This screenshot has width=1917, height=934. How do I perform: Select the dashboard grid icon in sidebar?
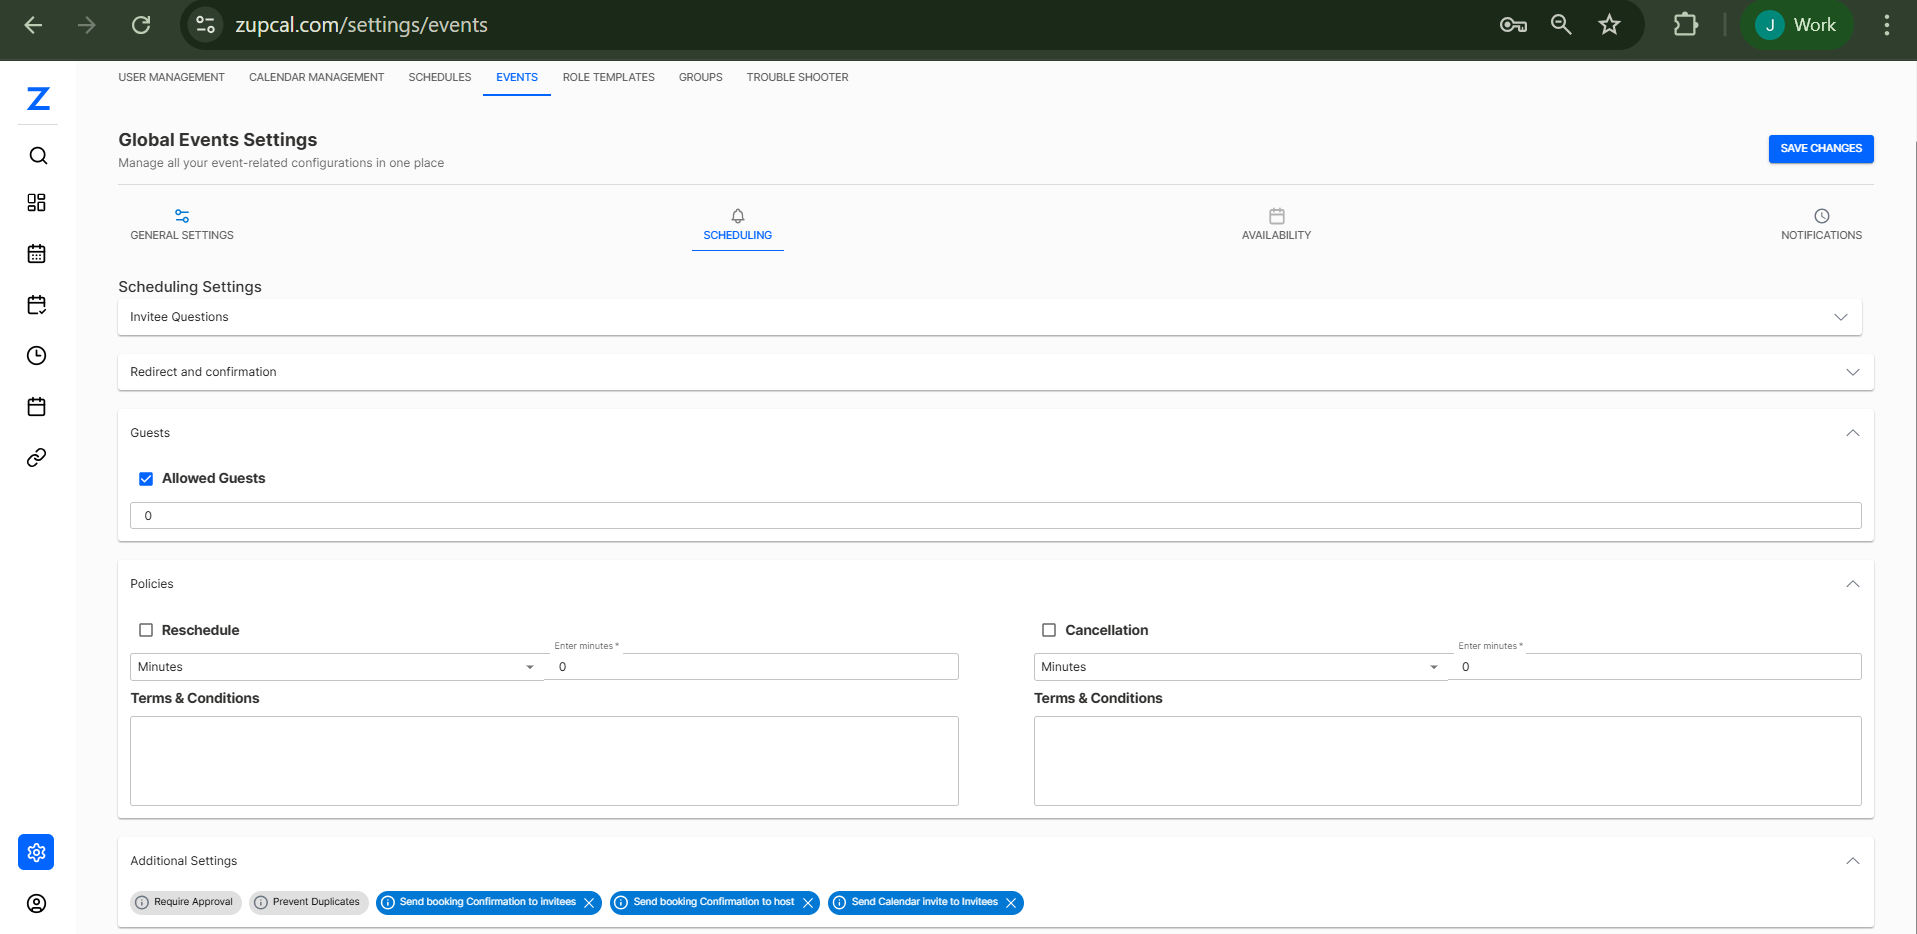(x=37, y=202)
